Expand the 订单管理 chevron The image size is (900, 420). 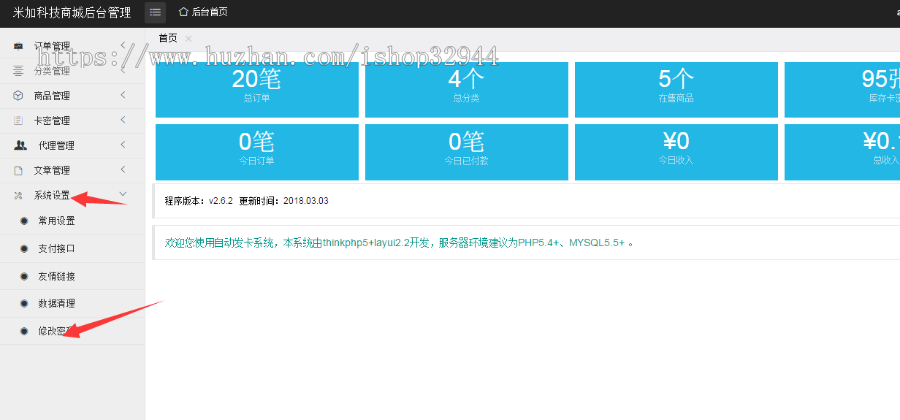click(x=123, y=45)
